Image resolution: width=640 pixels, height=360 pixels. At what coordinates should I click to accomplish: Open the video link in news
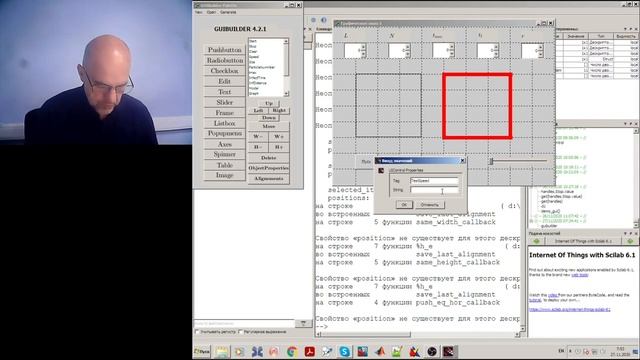coord(553,295)
